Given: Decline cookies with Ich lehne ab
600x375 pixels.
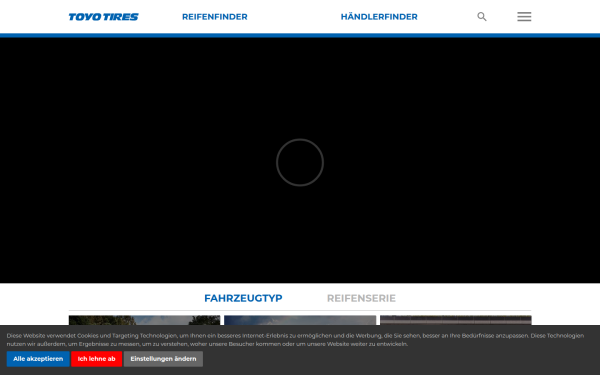Looking at the screenshot, I should pos(96,359).
